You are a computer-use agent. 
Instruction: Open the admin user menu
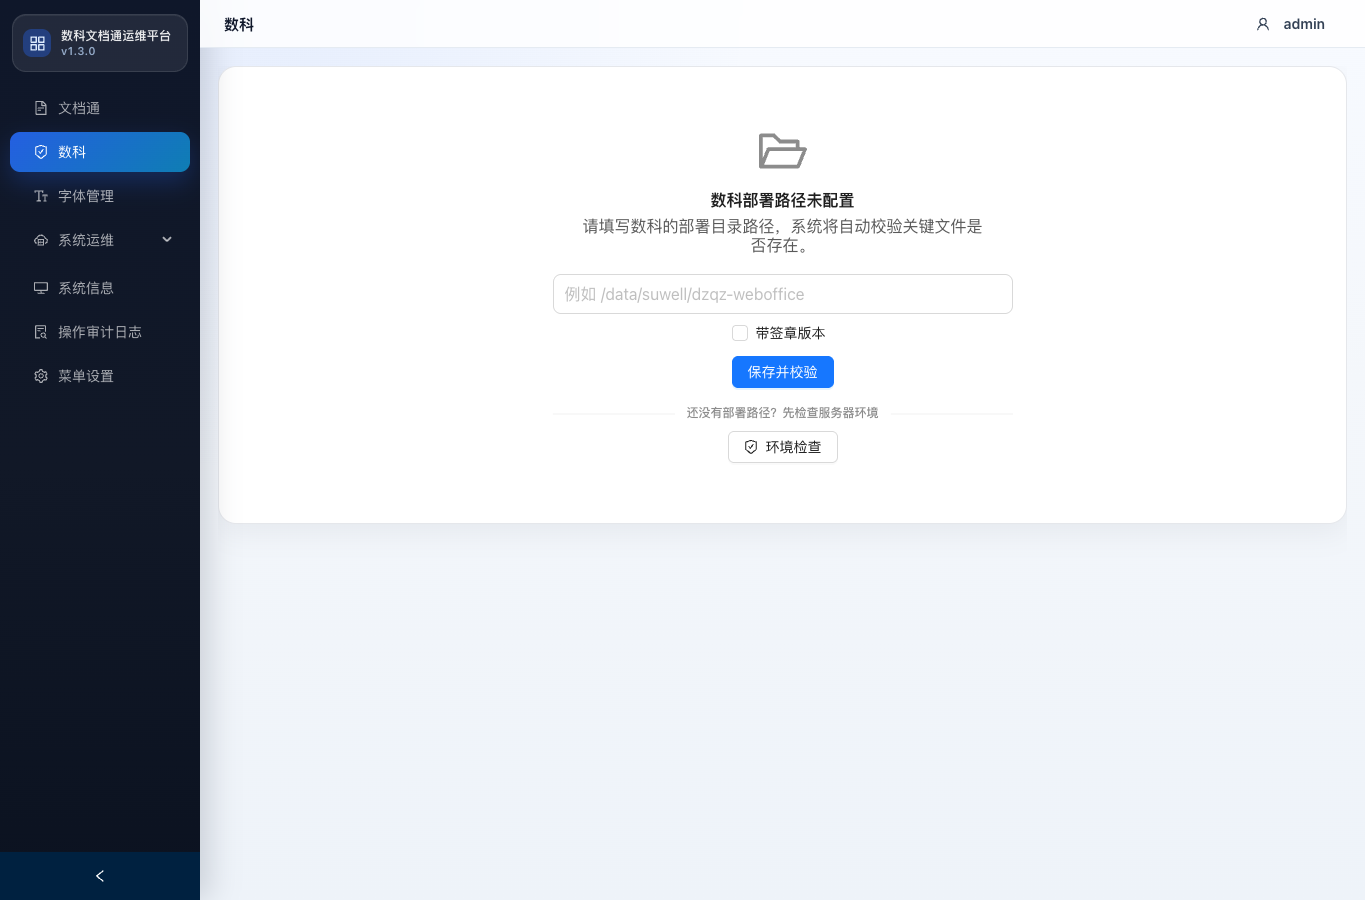[x=1290, y=24]
